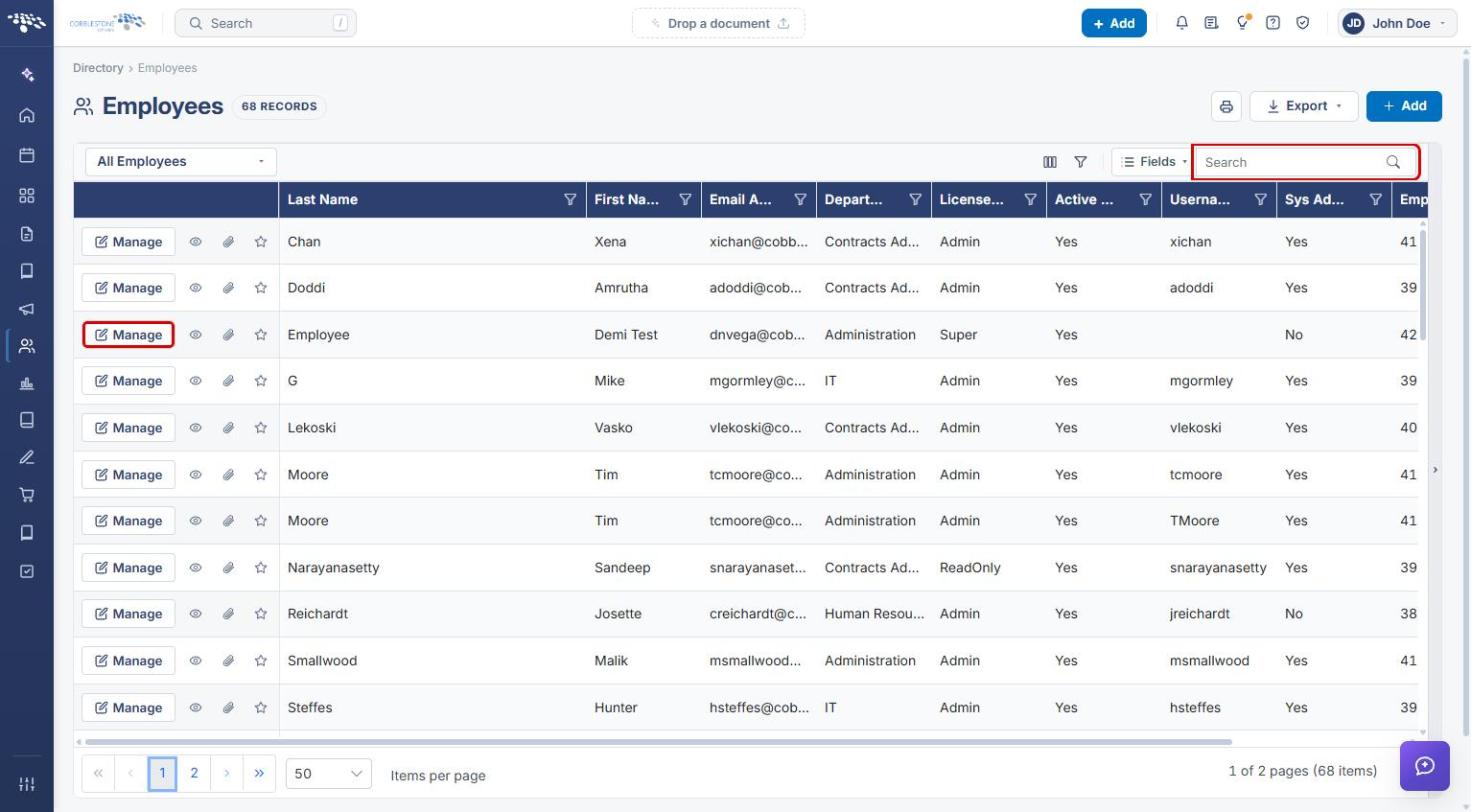Image resolution: width=1471 pixels, height=812 pixels.
Task: Click the column chooser icon above table
Action: pyautogui.click(x=1050, y=162)
